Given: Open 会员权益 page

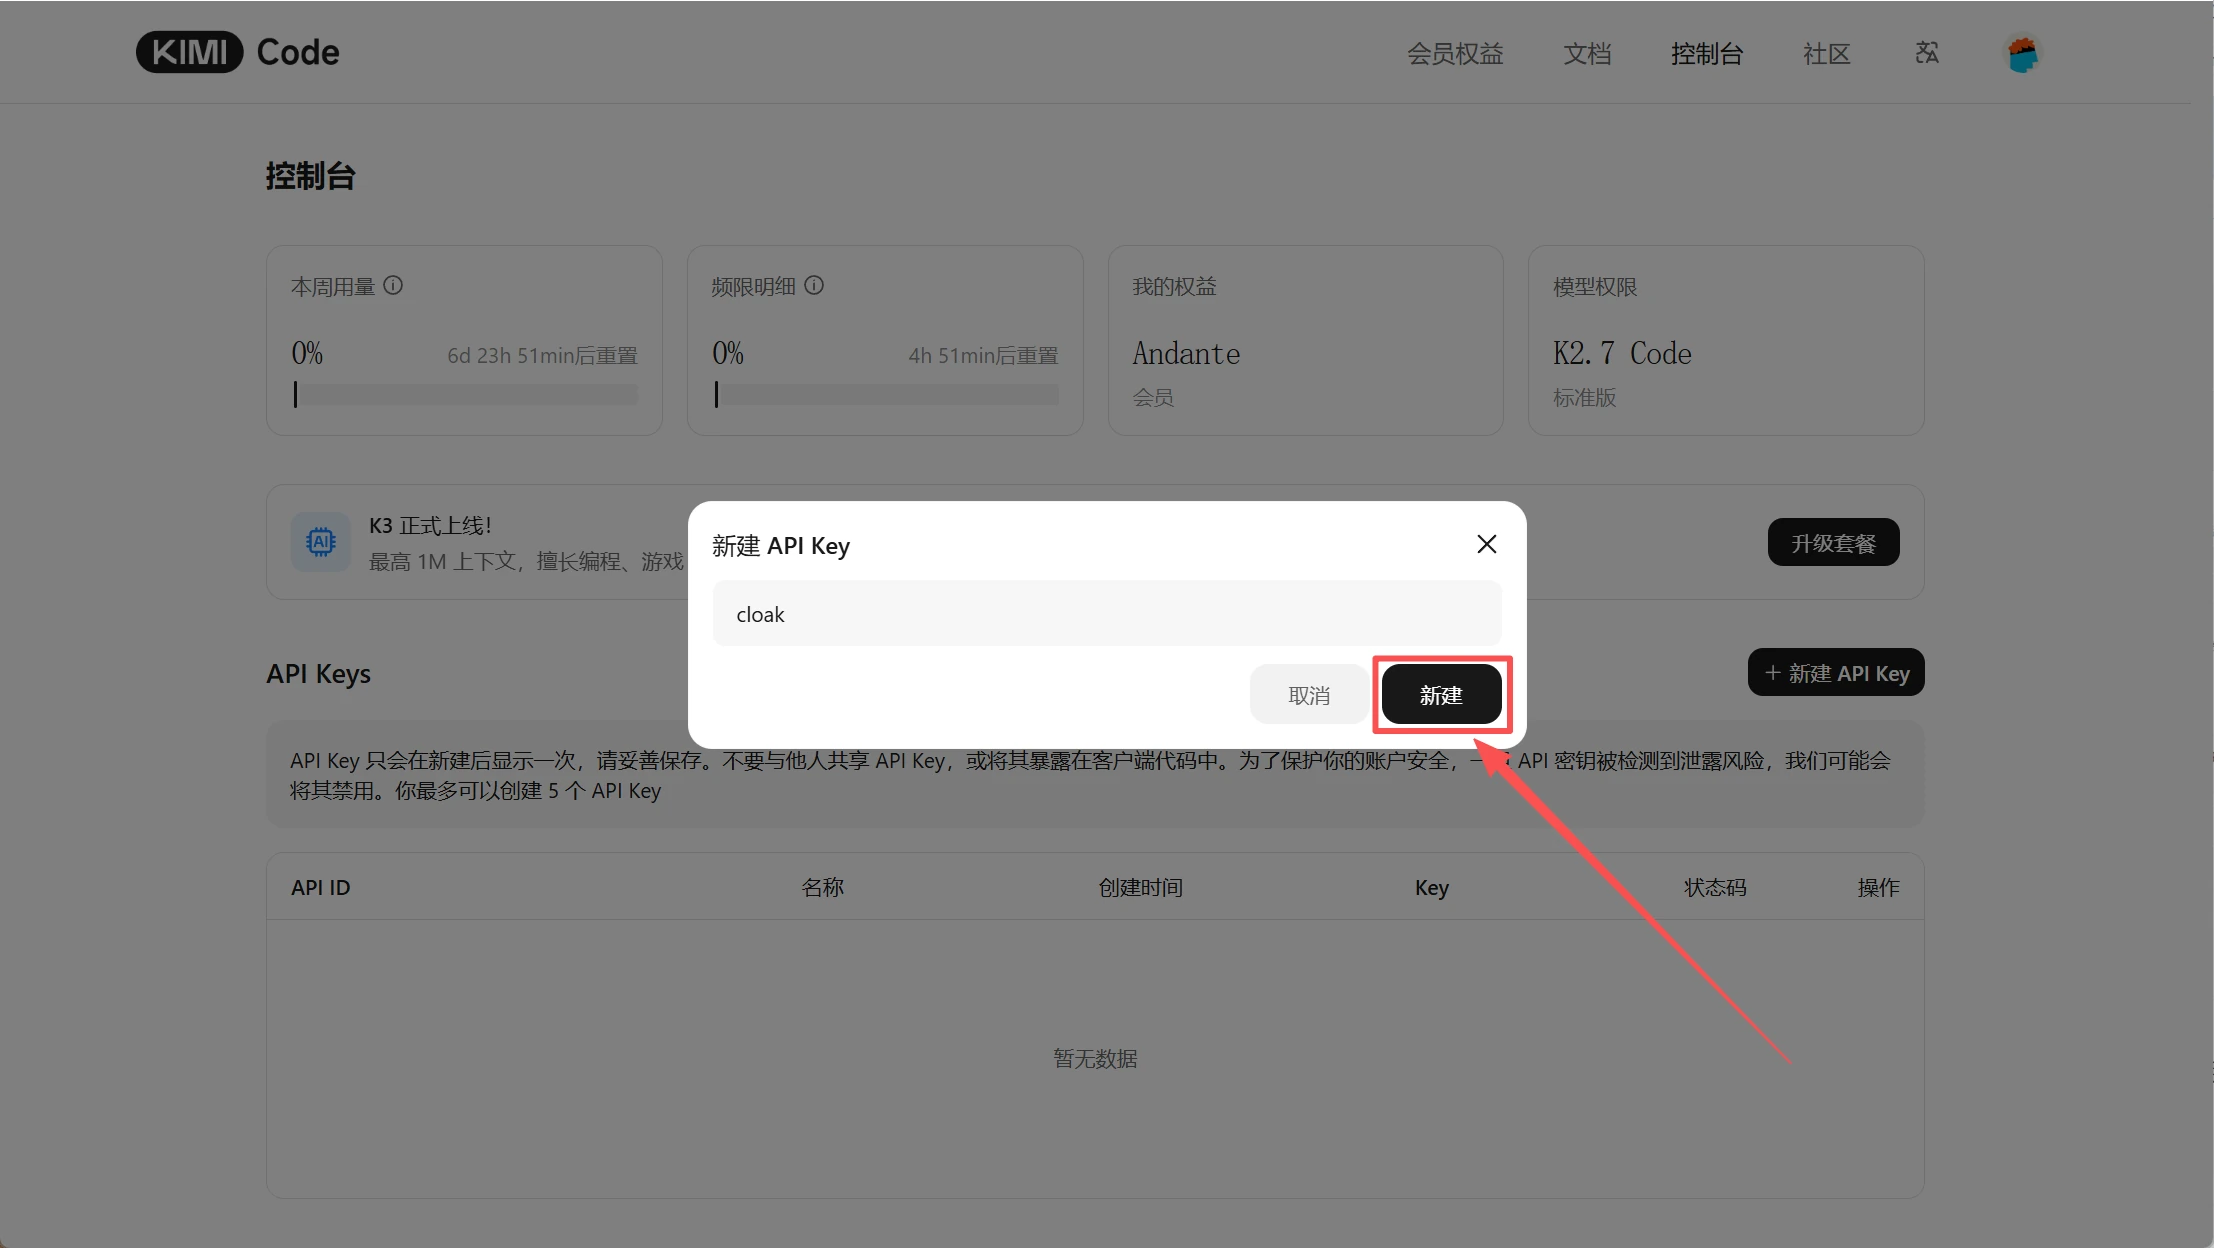Looking at the screenshot, I should coord(1455,54).
